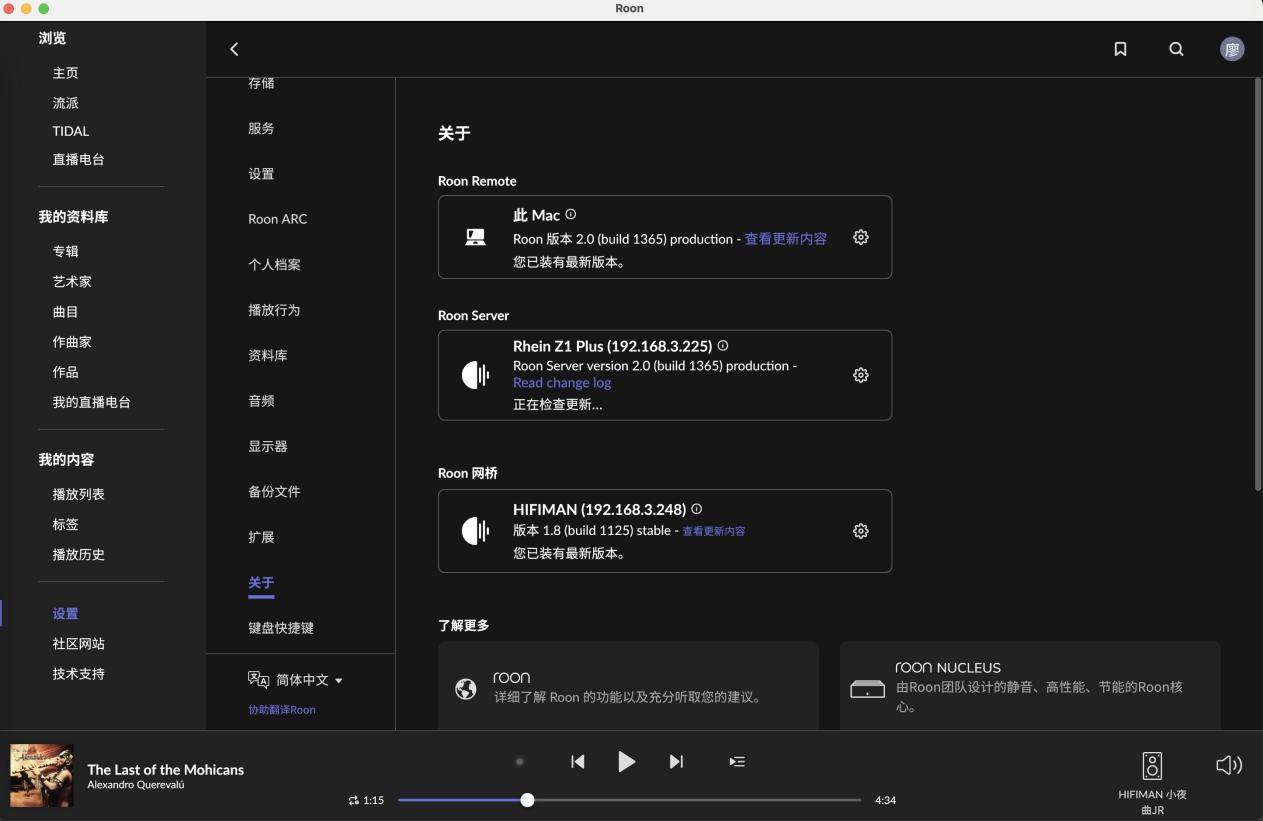Show info icon next to HIFIMAN (192.168.3.248)
This screenshot has width=1263, height=821.
697,508
